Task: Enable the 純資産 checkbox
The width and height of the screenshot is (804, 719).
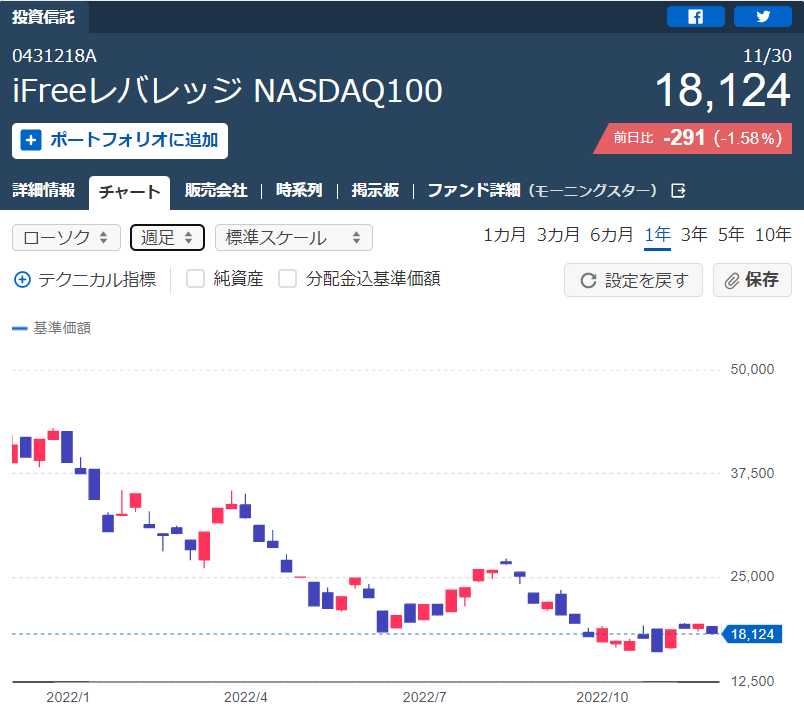Action: (195, 279)
